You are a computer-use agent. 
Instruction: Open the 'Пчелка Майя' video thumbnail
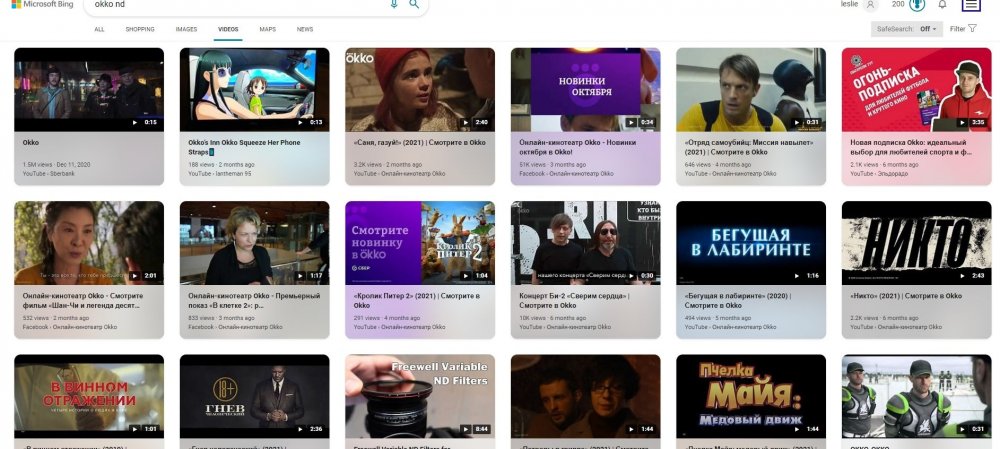pyautogui.click(x=751, y=396)
